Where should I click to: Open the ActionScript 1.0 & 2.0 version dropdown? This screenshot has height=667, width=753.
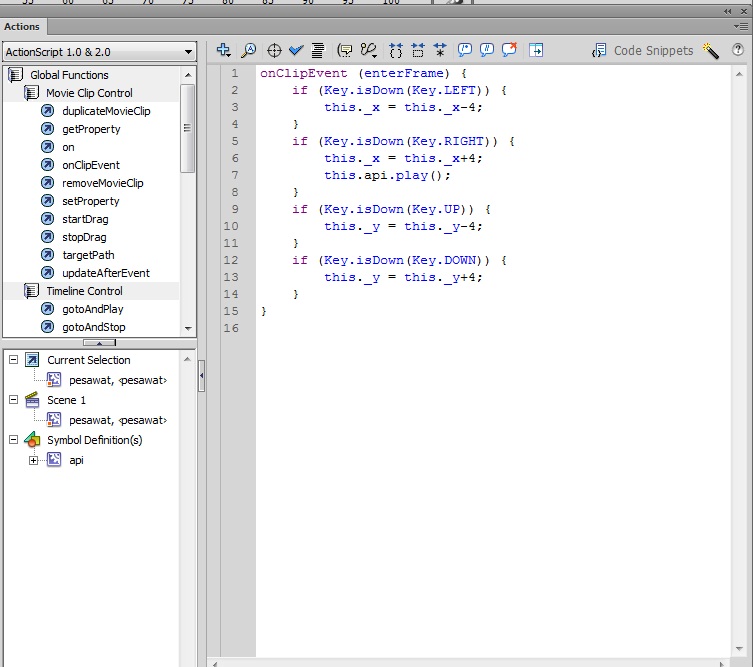pos(99,52)
